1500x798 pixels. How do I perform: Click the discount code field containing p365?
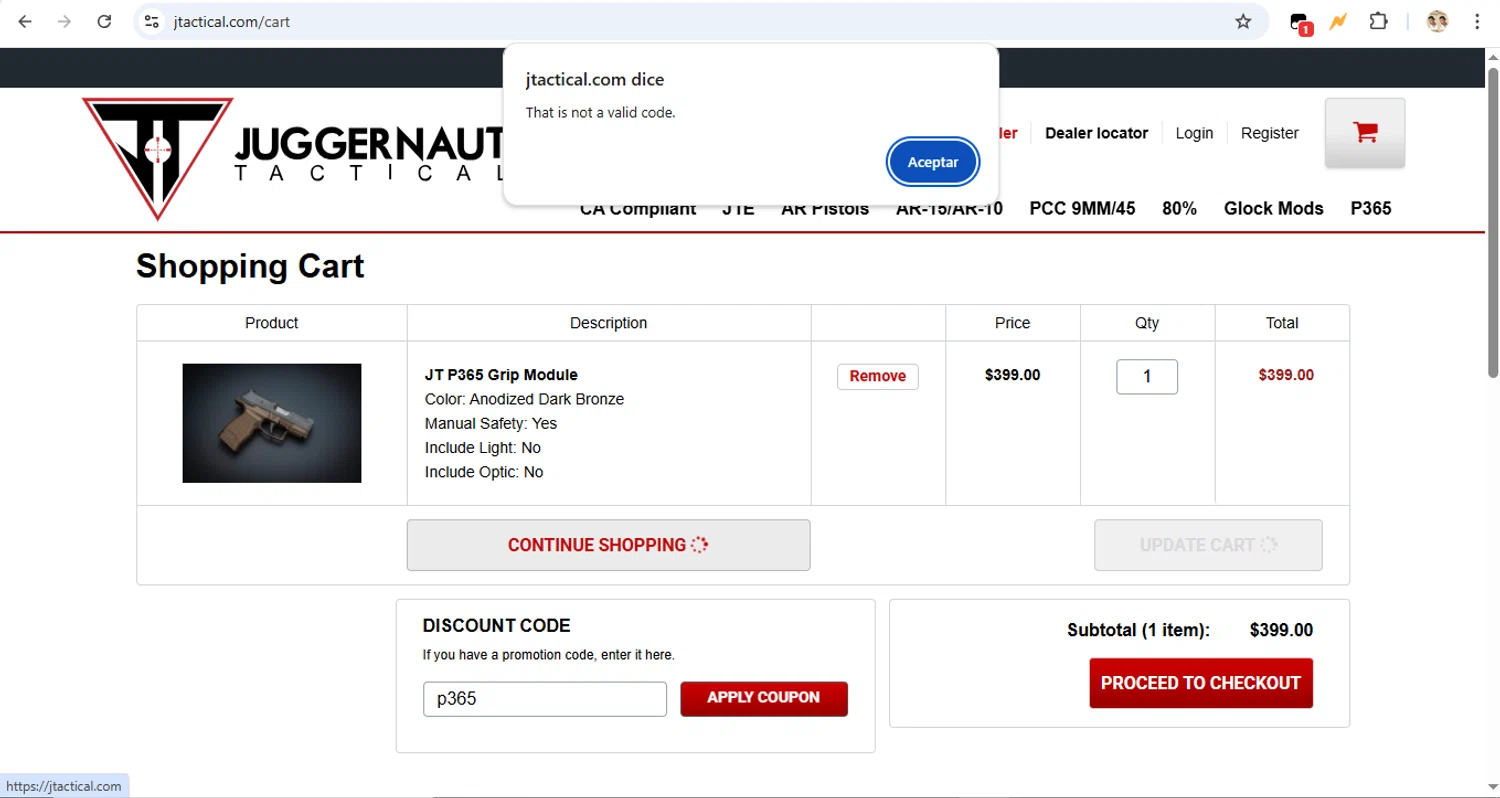[545, 699]
